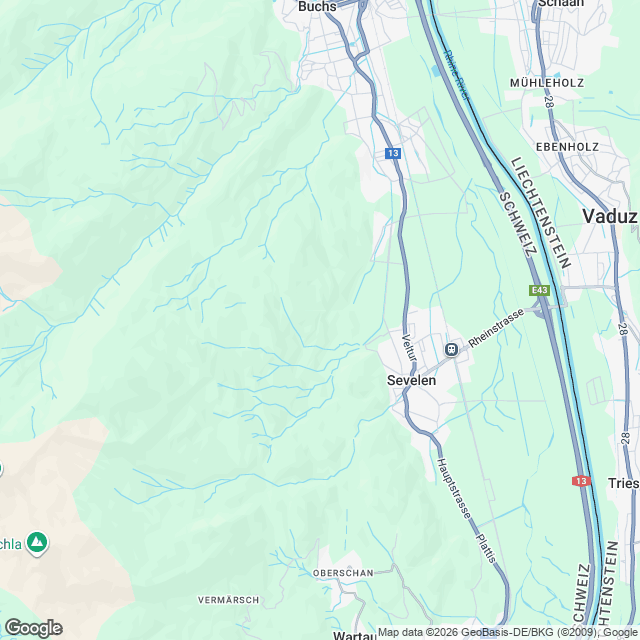Select the Hauptstrasse road label
This screenshot has width=640, height=640.
(454, 489)
